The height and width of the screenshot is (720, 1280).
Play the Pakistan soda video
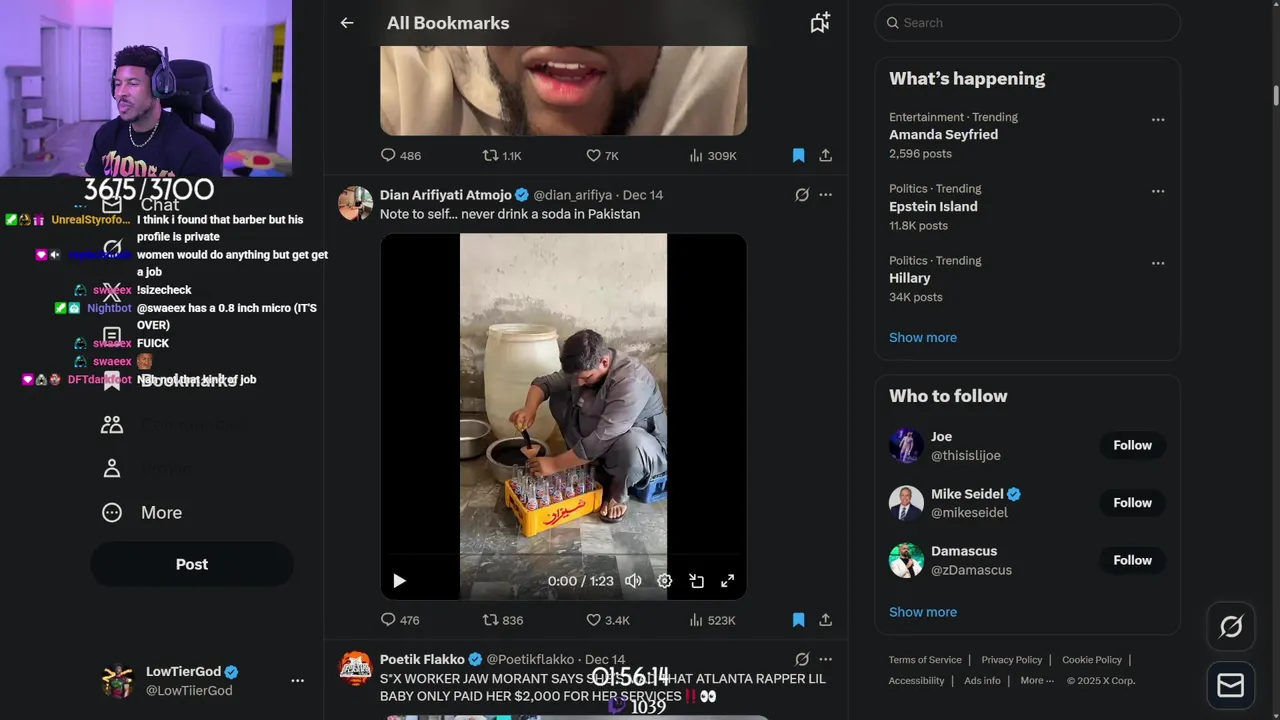tap(399, 581)
